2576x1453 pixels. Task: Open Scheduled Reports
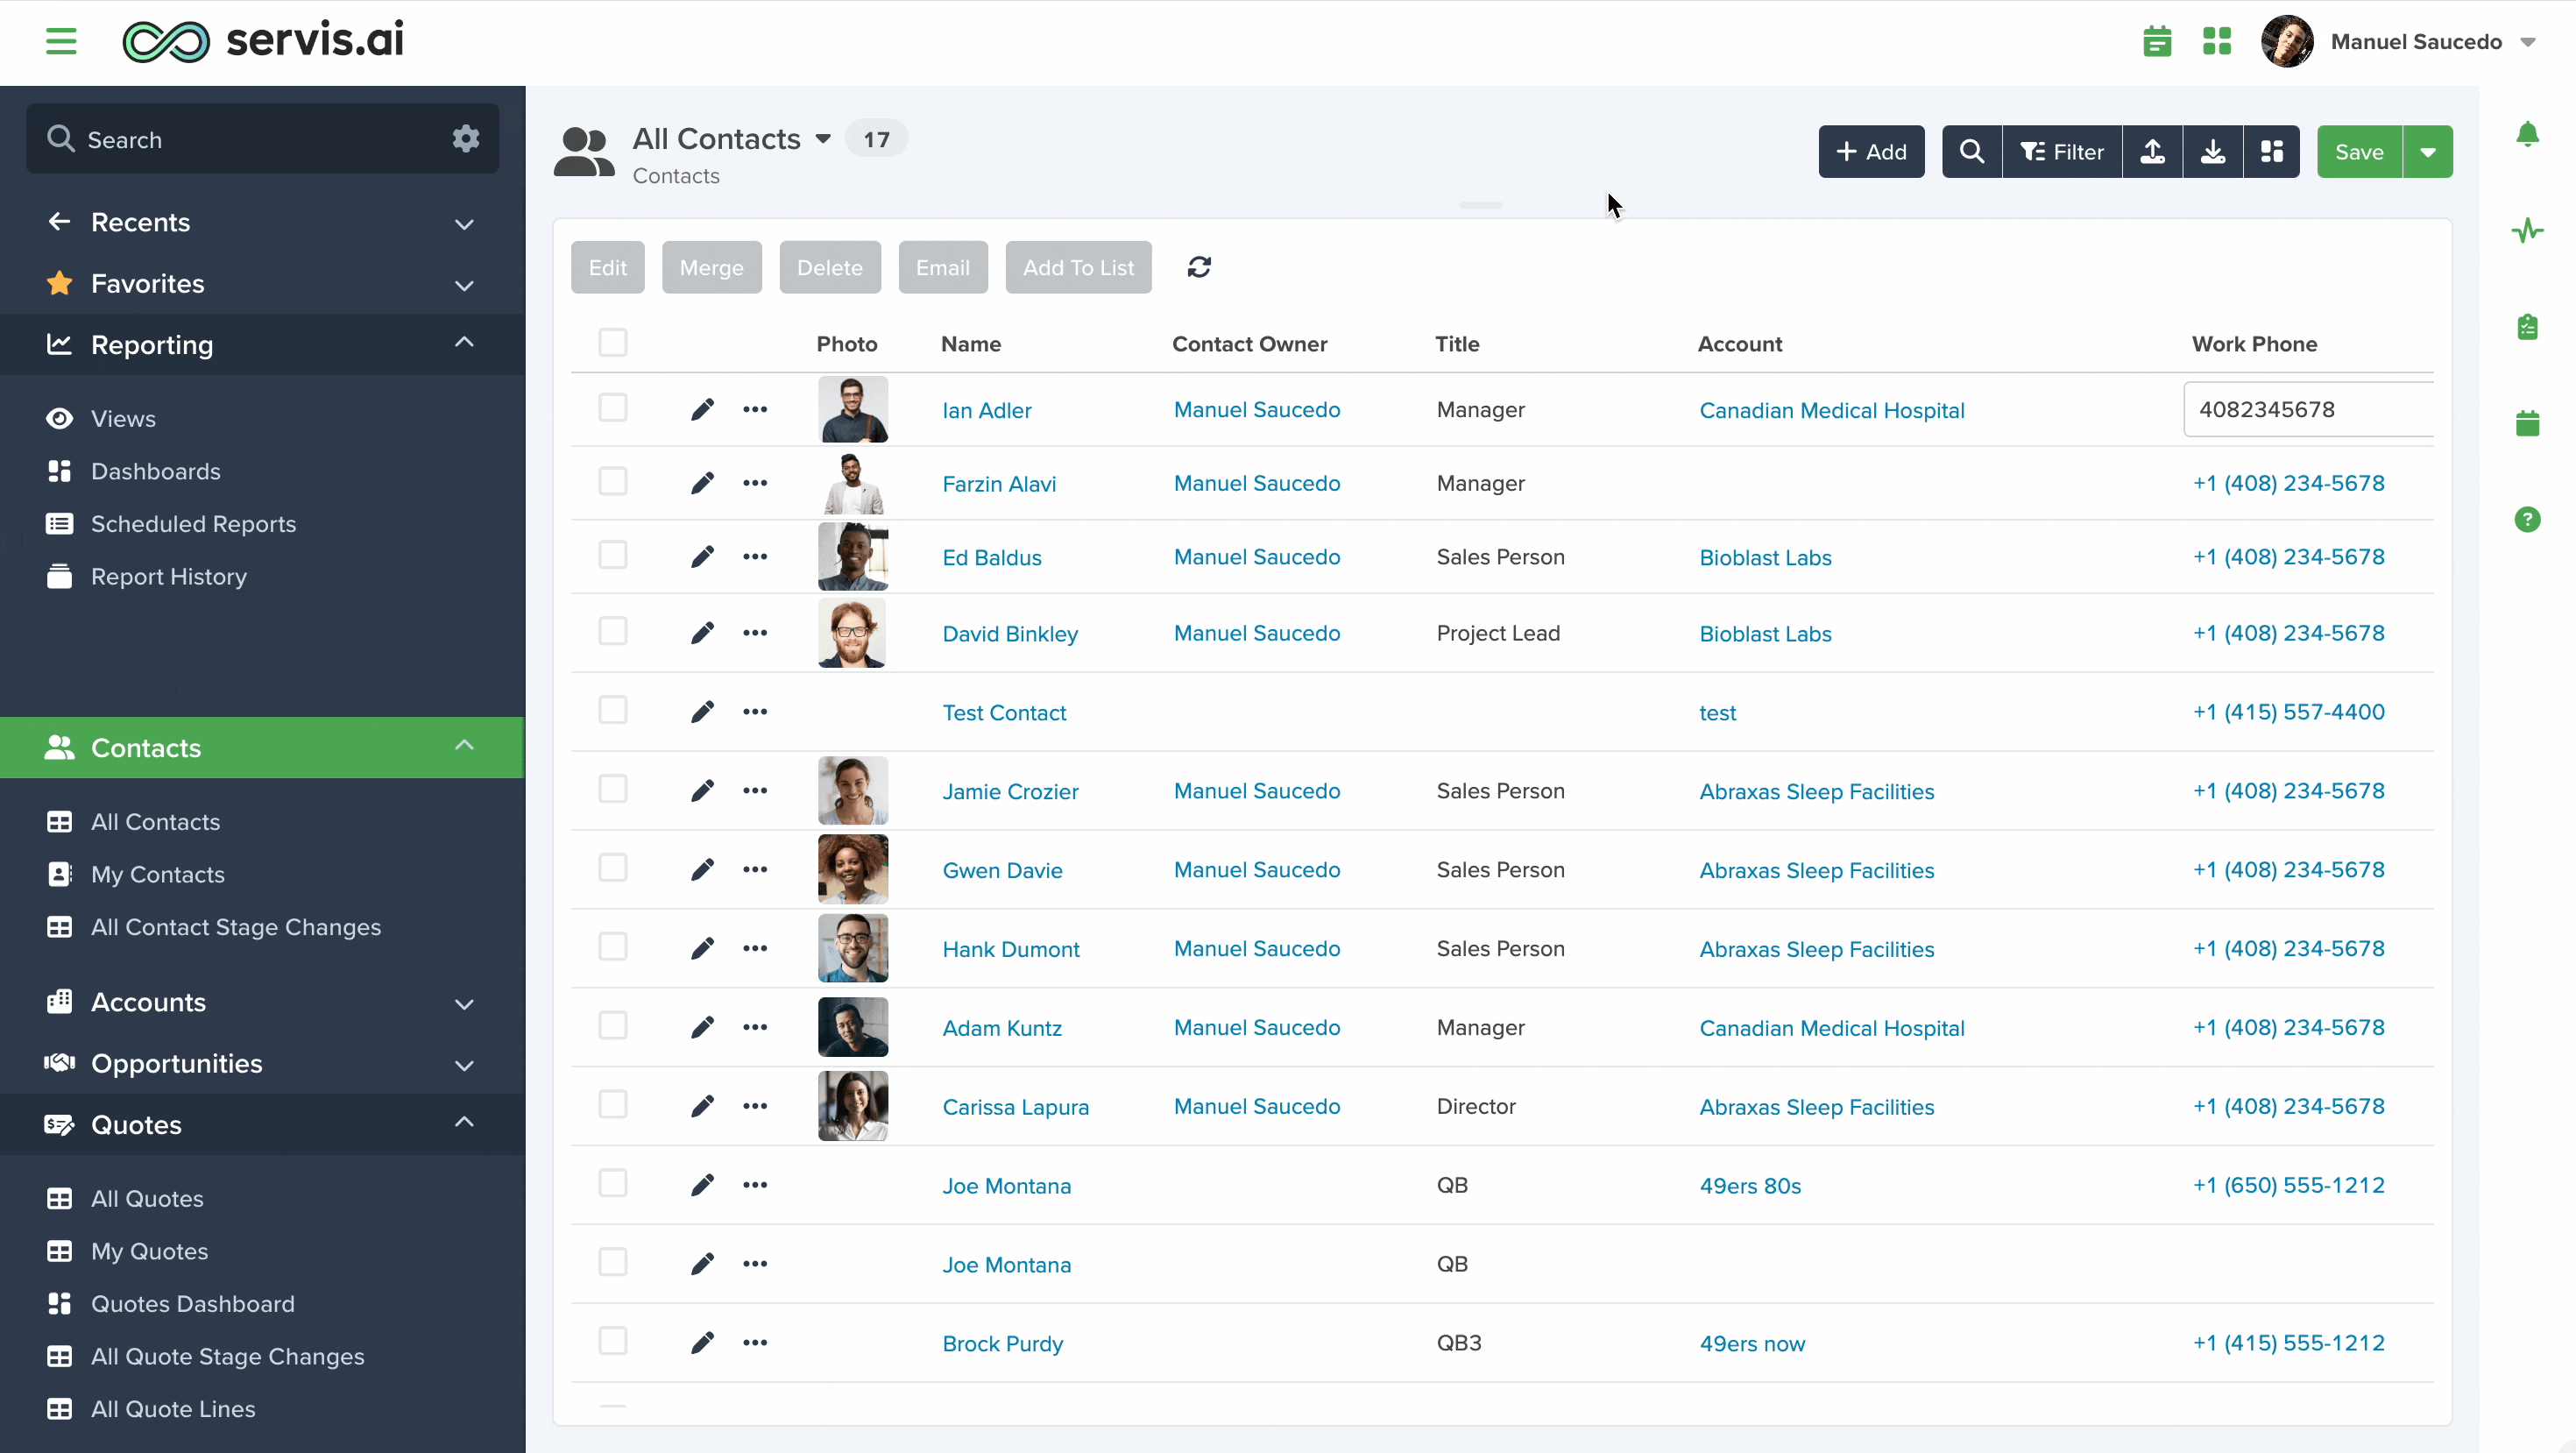tap(193, 524)
